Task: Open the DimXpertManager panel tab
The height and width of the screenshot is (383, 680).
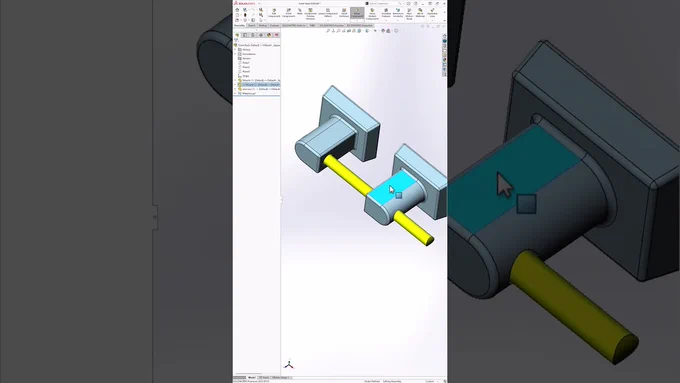Action: click(261, 35)
